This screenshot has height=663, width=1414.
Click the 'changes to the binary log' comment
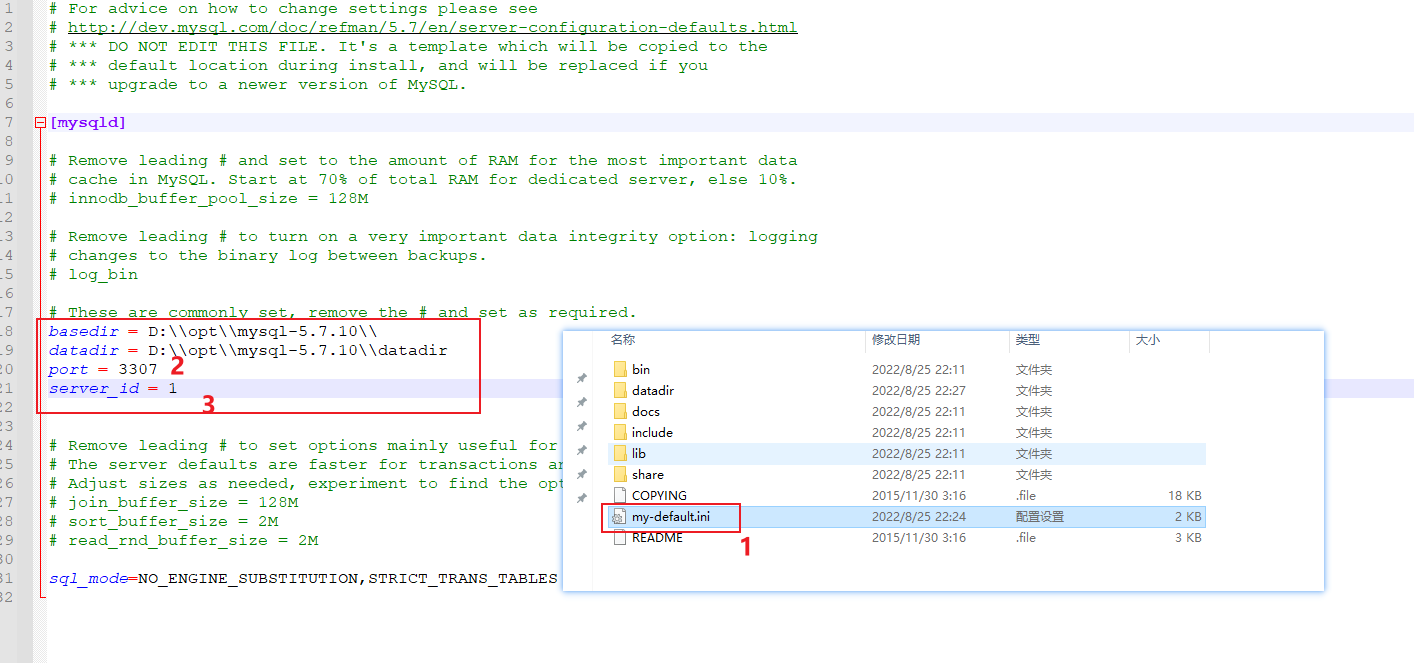[268, 256]
